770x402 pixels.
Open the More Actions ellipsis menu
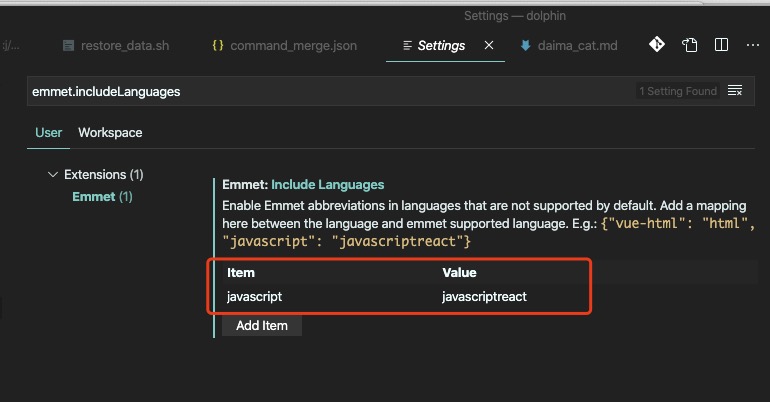752,45
